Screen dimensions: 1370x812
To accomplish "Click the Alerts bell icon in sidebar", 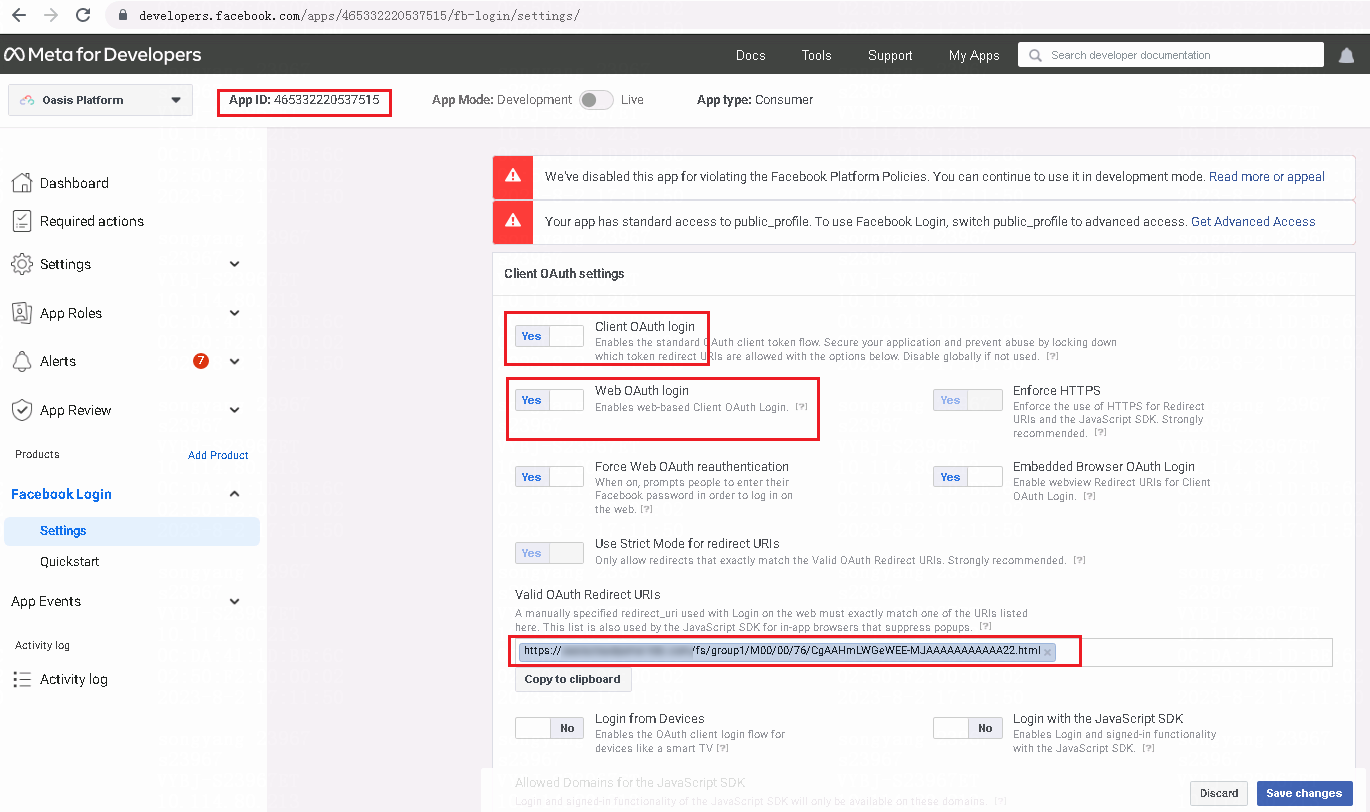I will 21,361.
